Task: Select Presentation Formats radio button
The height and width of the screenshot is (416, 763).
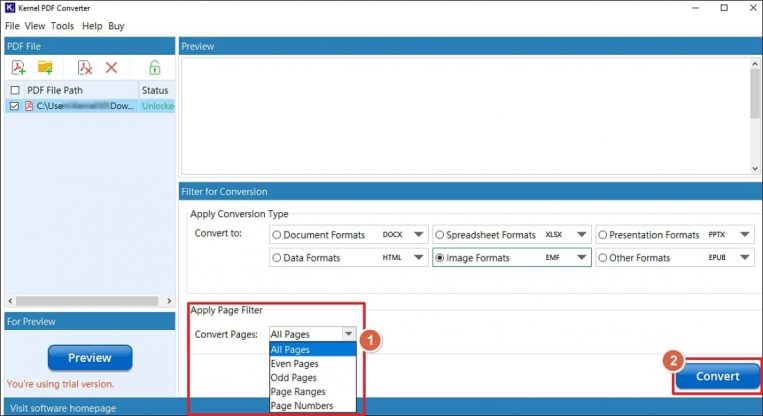Action: coord(602,235)
